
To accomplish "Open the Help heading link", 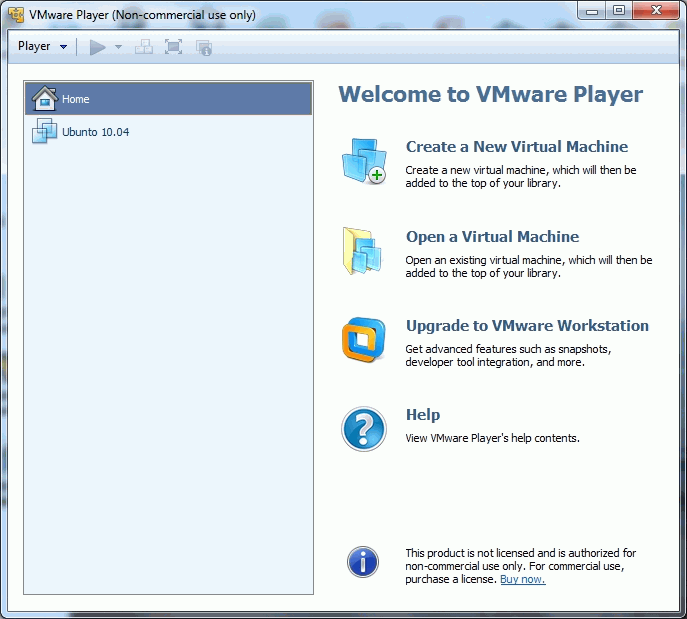I will tap(423, 414).
